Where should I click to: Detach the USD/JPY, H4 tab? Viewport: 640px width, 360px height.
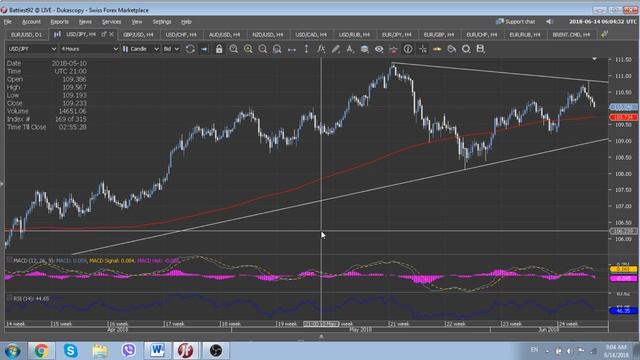104,34
